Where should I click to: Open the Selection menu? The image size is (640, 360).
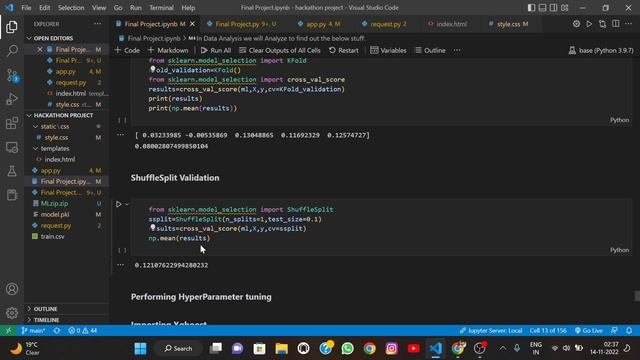tap(71, 8)
